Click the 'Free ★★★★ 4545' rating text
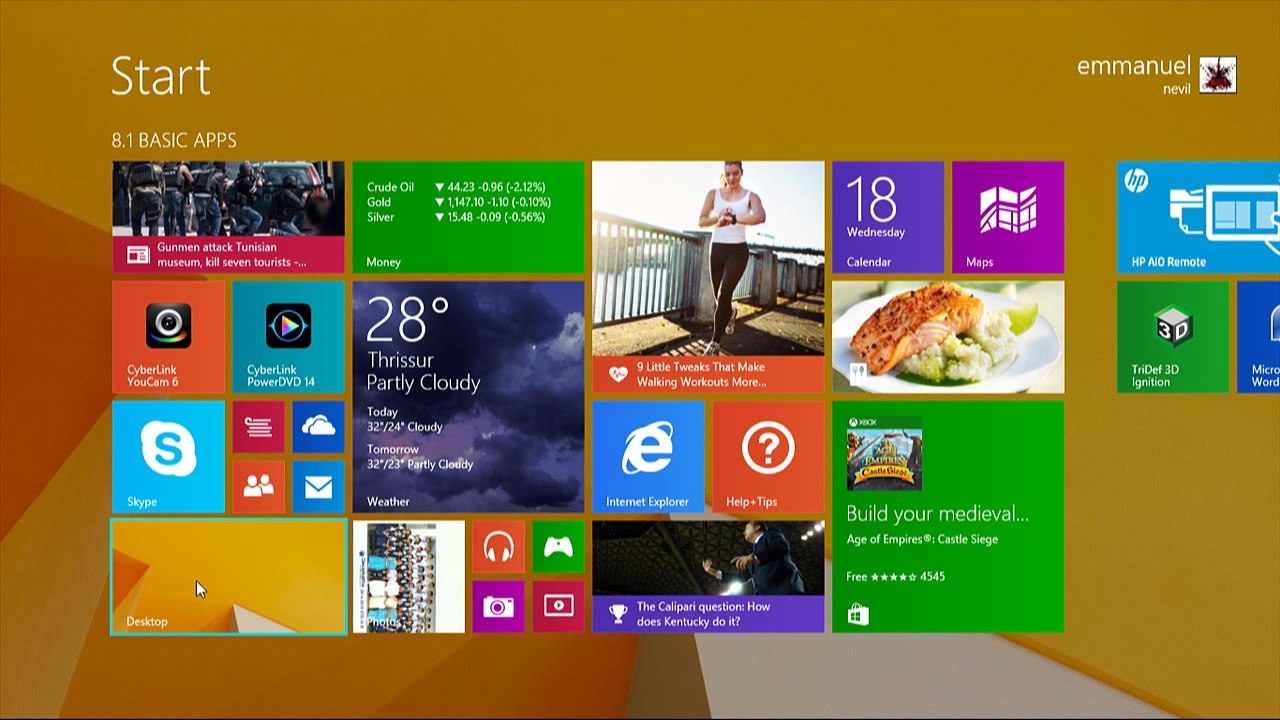Screen dimensions: 1280x720 click(895, 577)
